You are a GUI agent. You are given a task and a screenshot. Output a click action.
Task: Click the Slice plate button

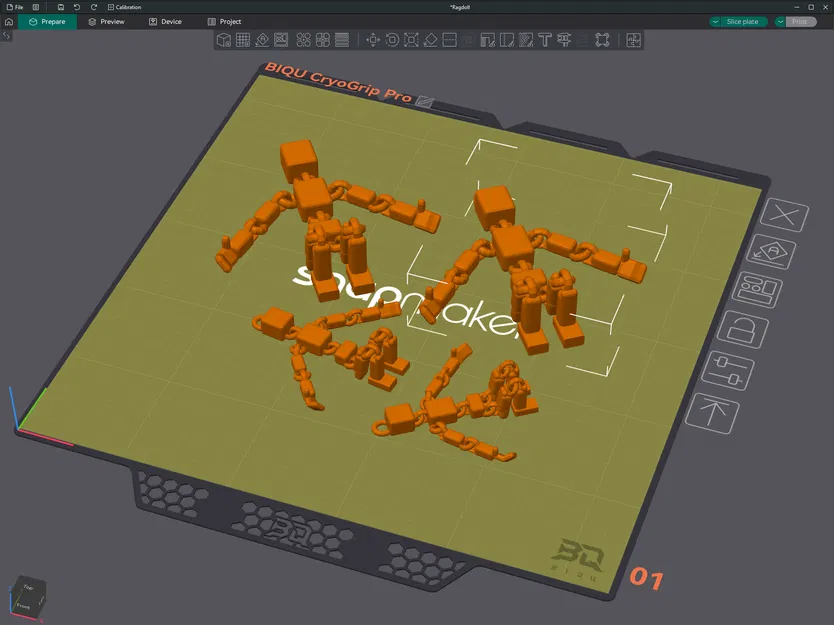tap(743, 22)
